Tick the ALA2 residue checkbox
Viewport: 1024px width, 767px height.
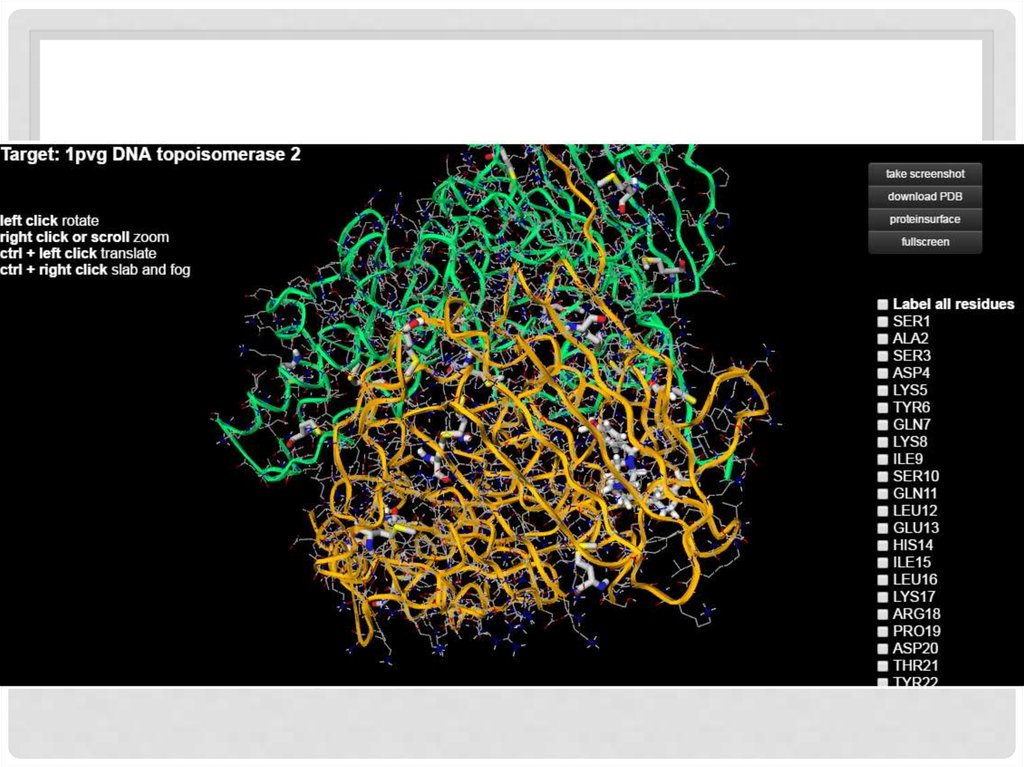tap(883, 339)
